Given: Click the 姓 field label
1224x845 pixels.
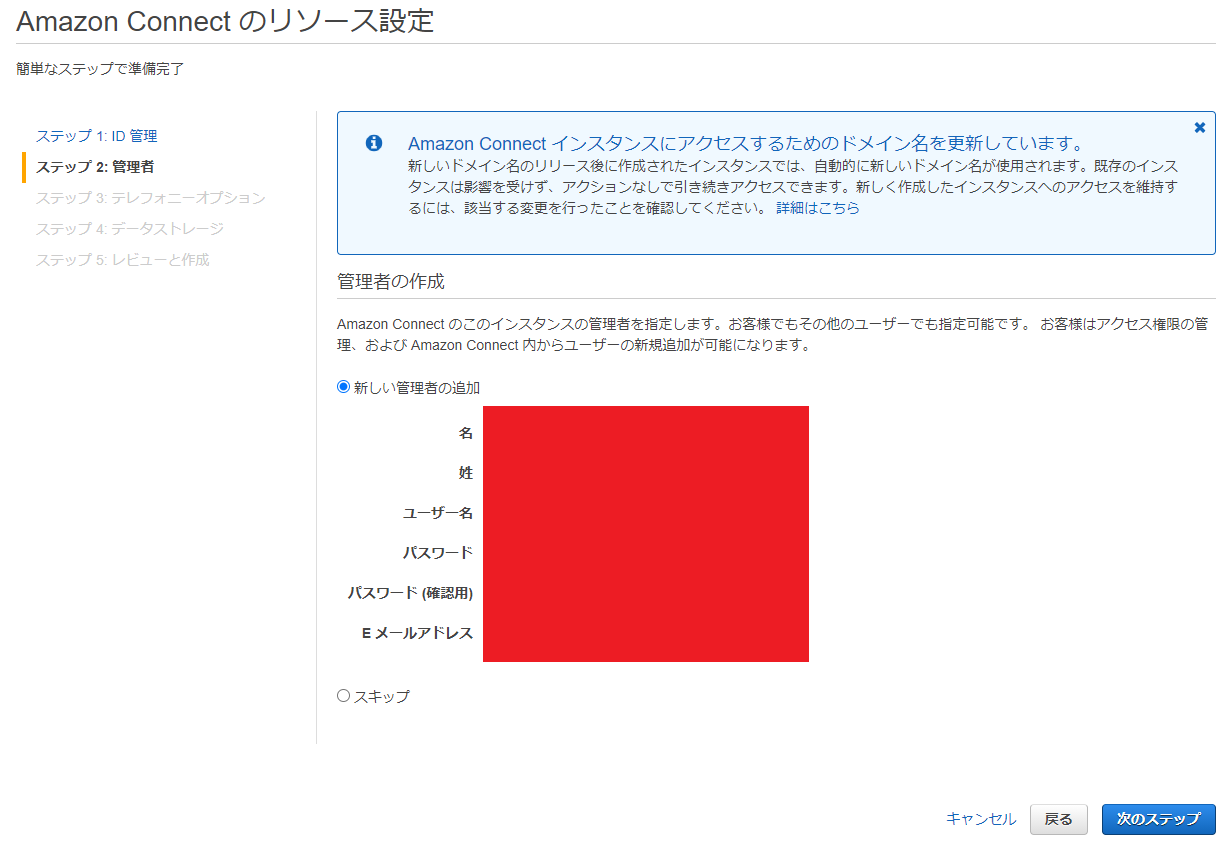Looking at the screenshot, I should click(x=466, y=473).
